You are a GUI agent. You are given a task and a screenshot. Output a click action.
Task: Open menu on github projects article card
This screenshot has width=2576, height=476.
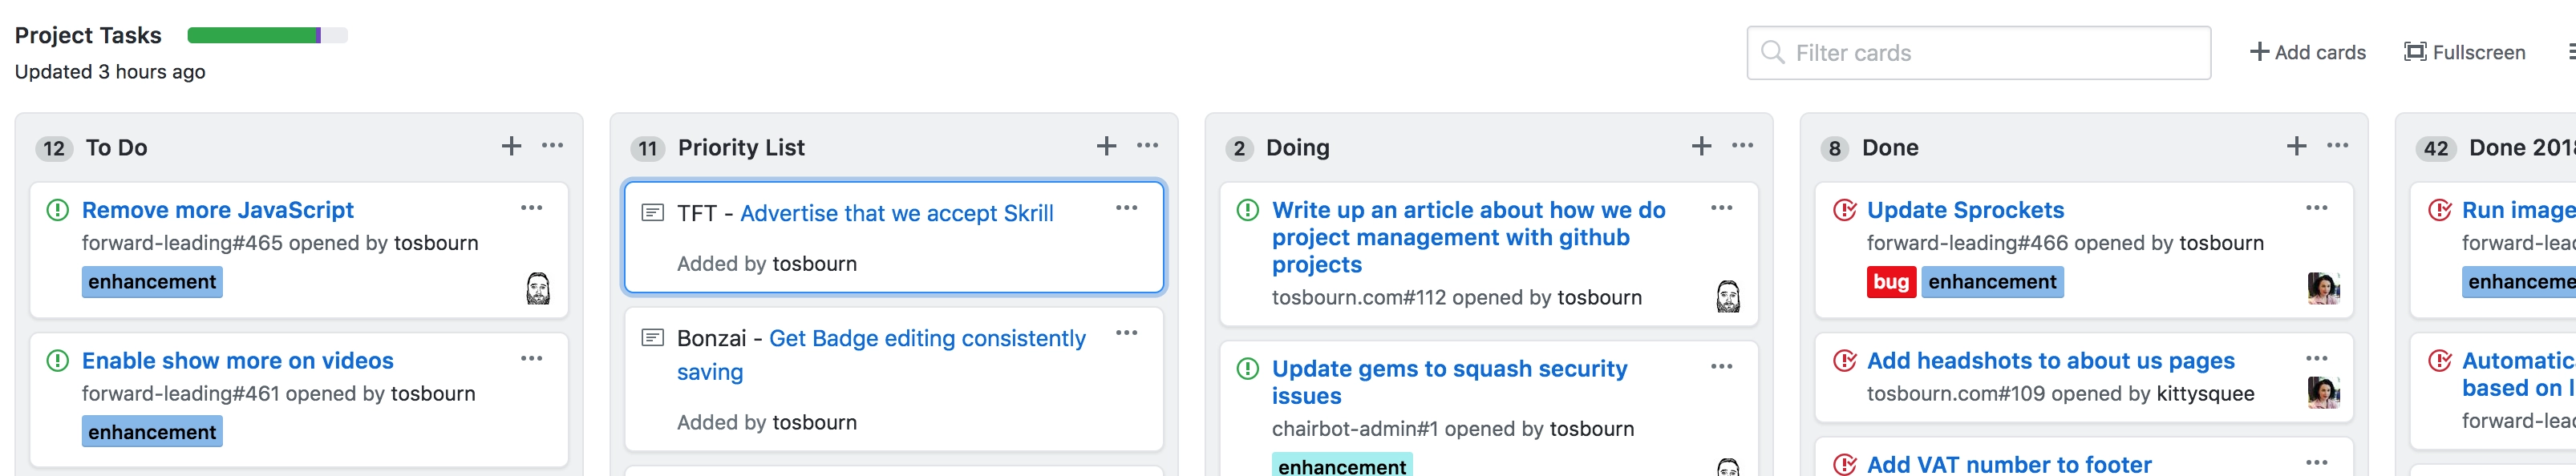[x=1721, y=208]
